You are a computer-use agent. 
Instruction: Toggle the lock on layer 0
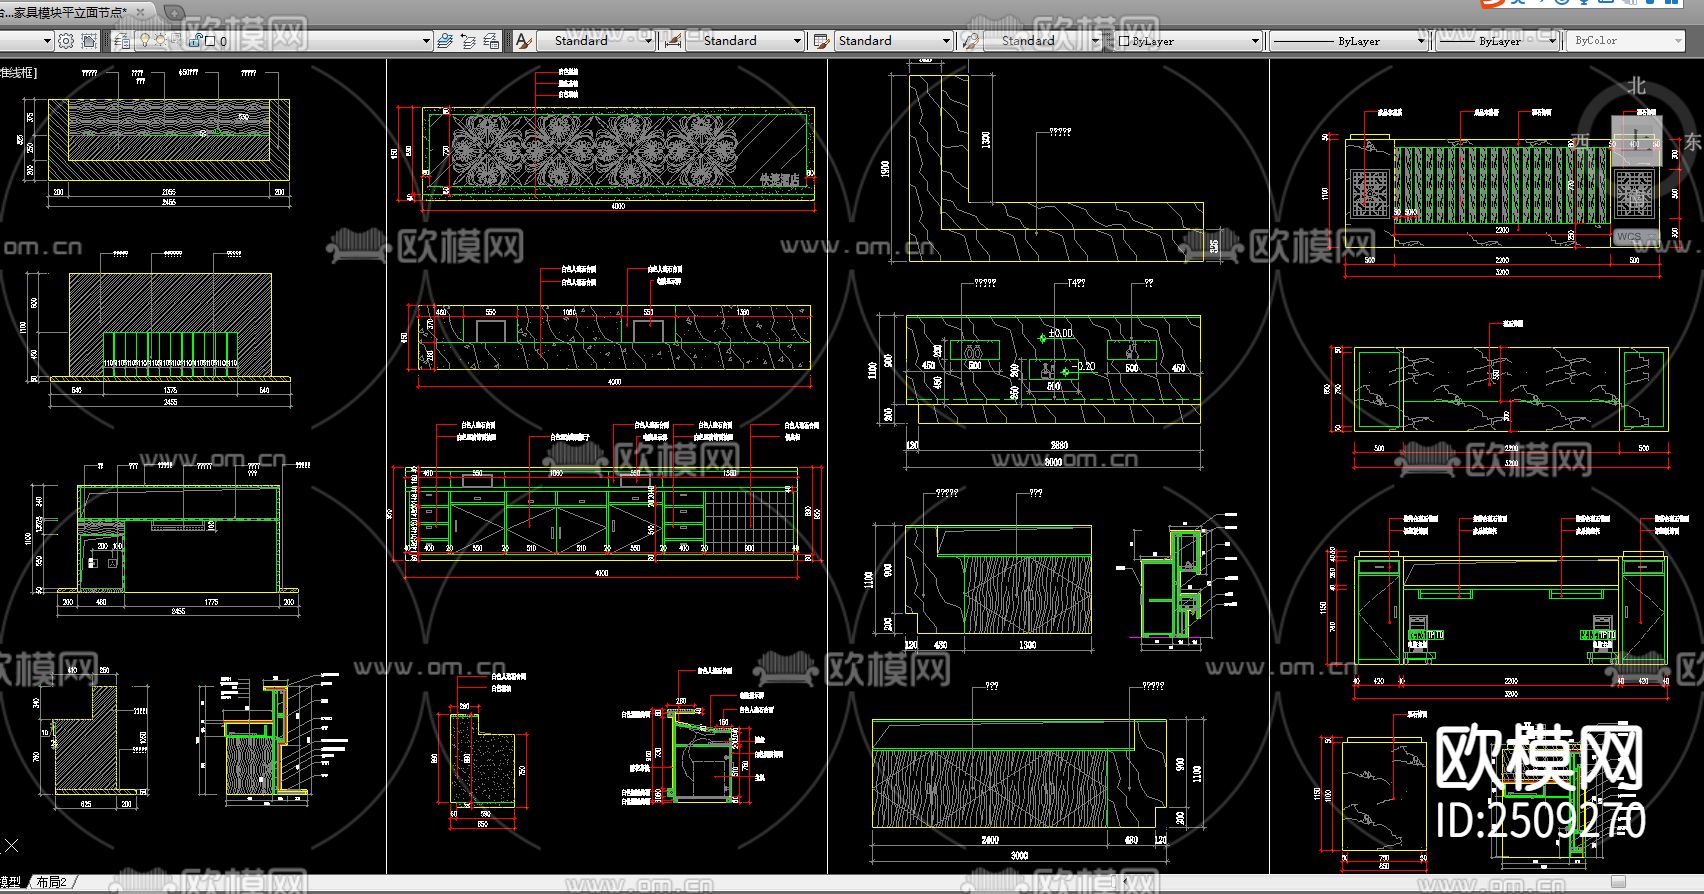tap(195, 41)
